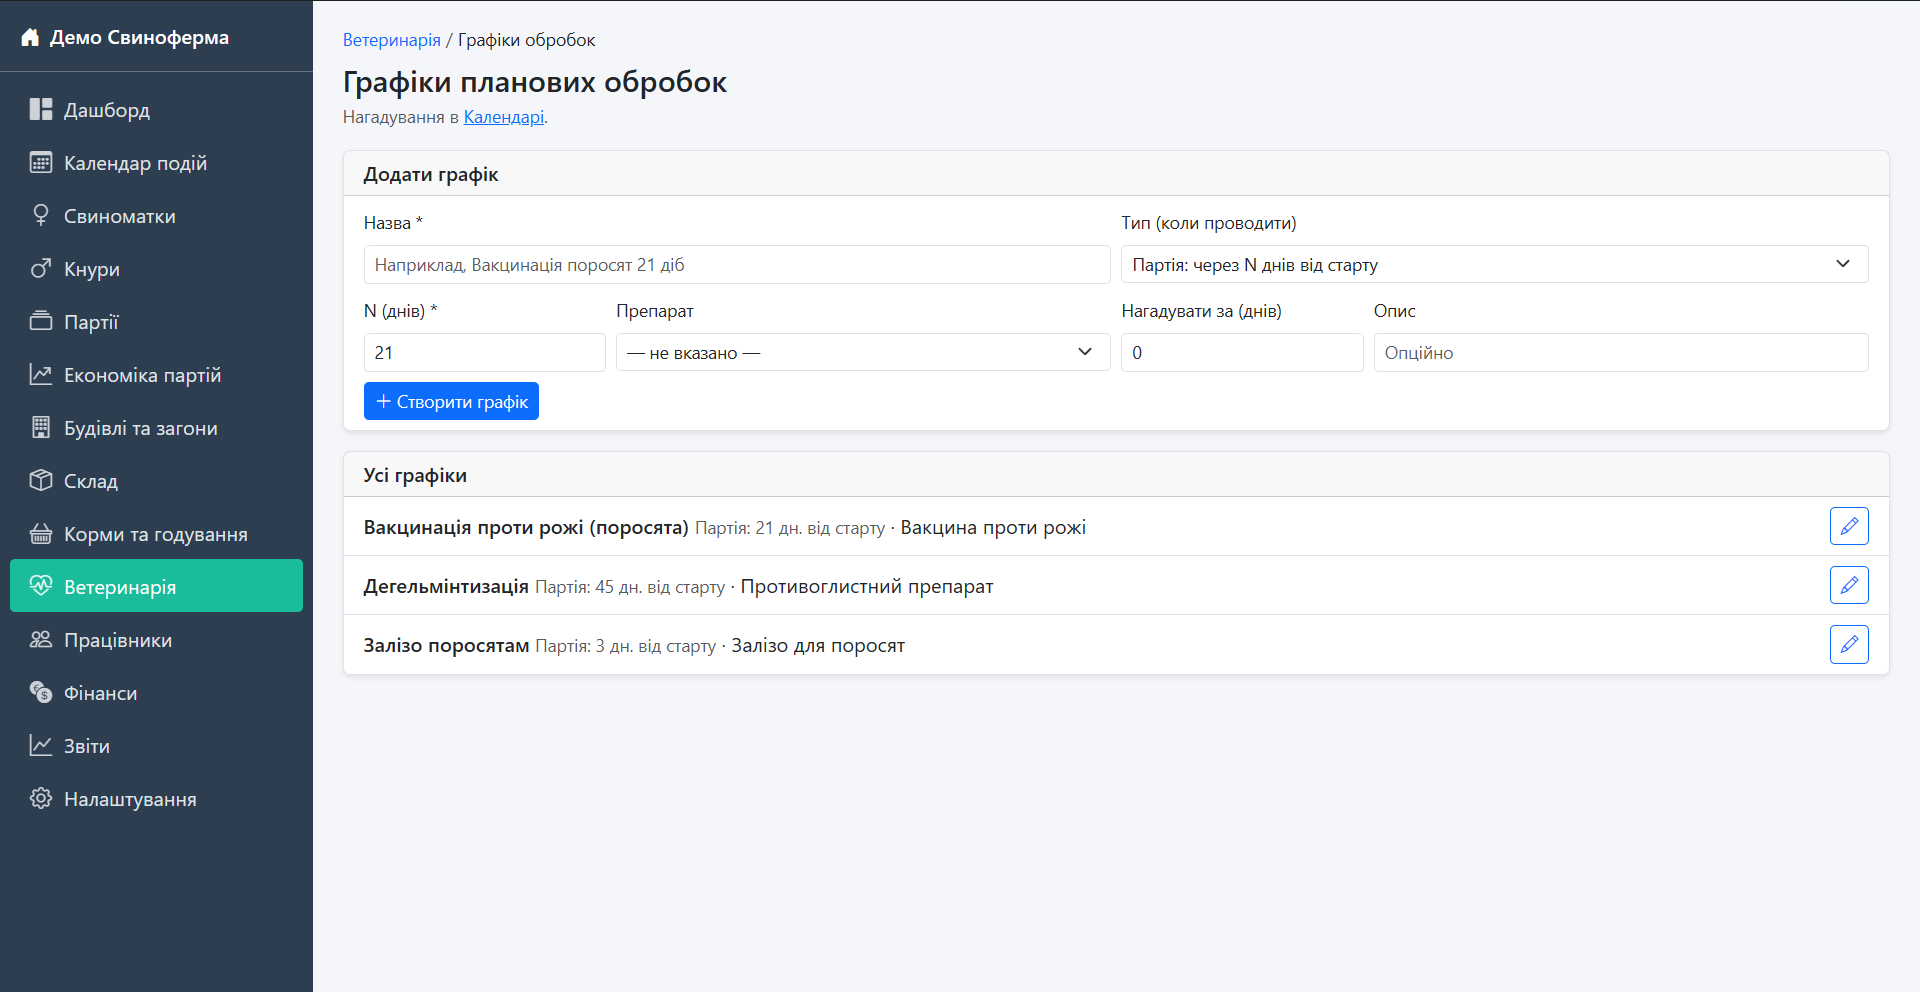This screenshot has height=992, width=1920.
Task: Open Дашборд via its sidebar icon
Action: pyautogui.click(x=41, y=110)
